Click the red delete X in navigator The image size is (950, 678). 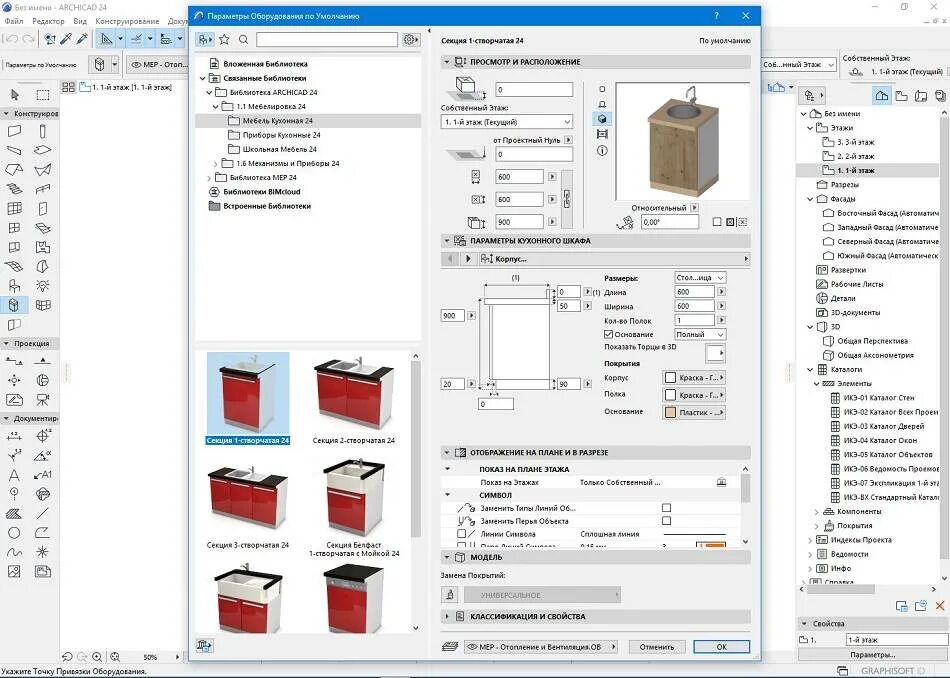(940, 605)
